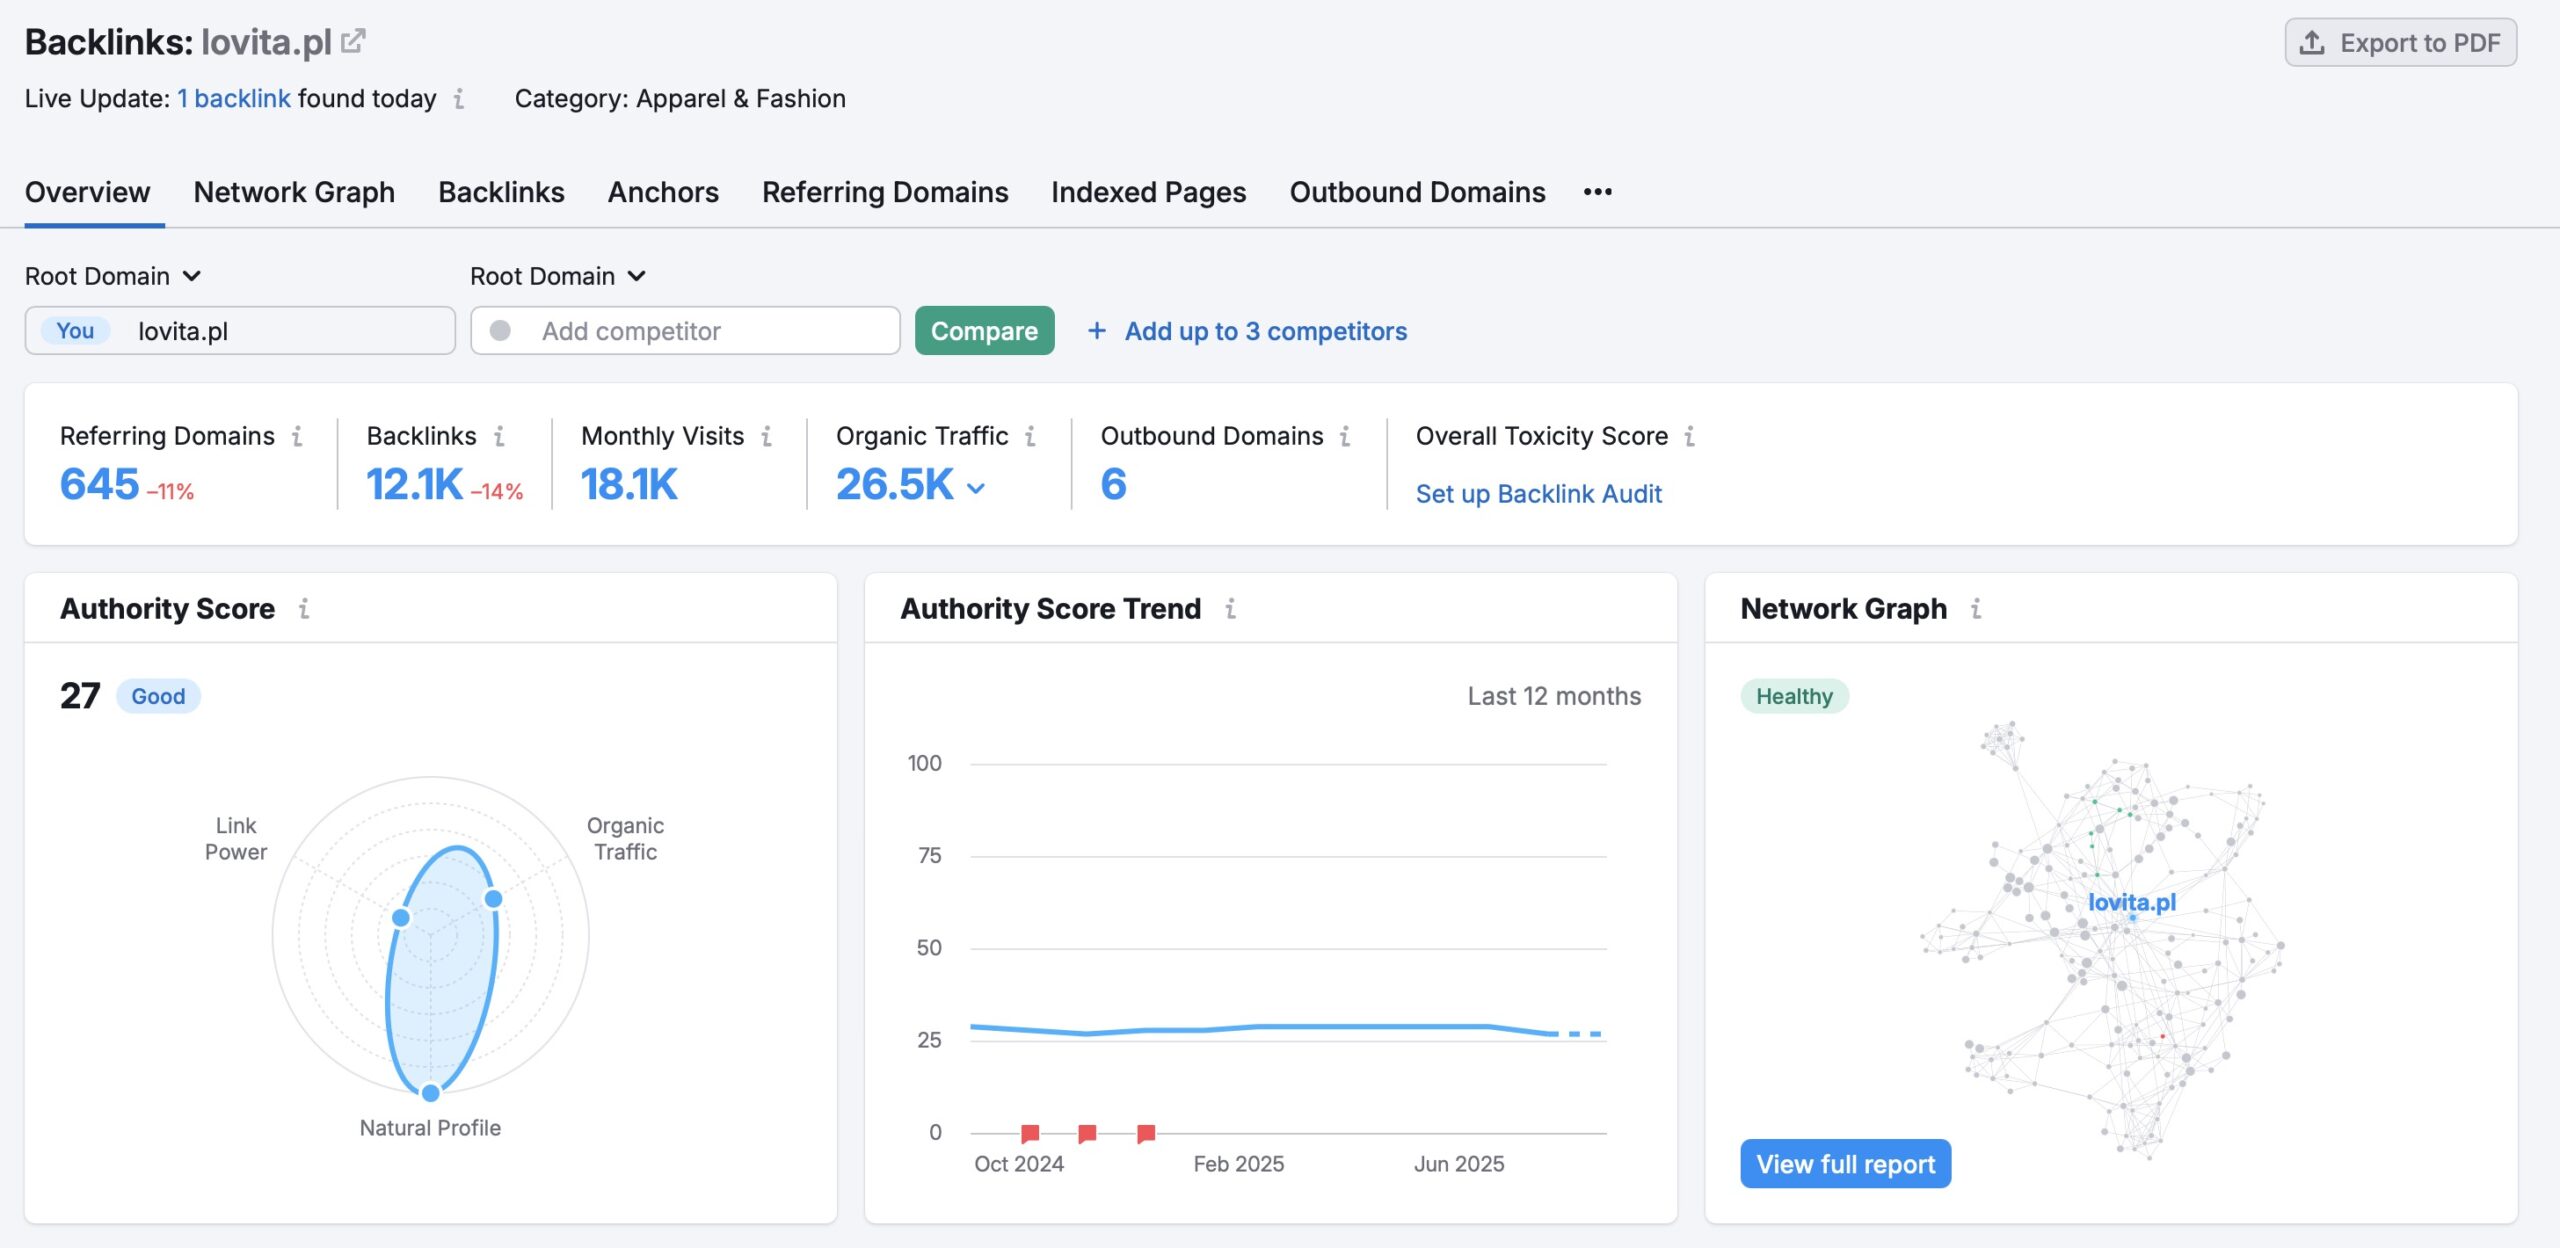Click Monthly Visits info icon
The image size is (2560, 1248).
(767, 436)
